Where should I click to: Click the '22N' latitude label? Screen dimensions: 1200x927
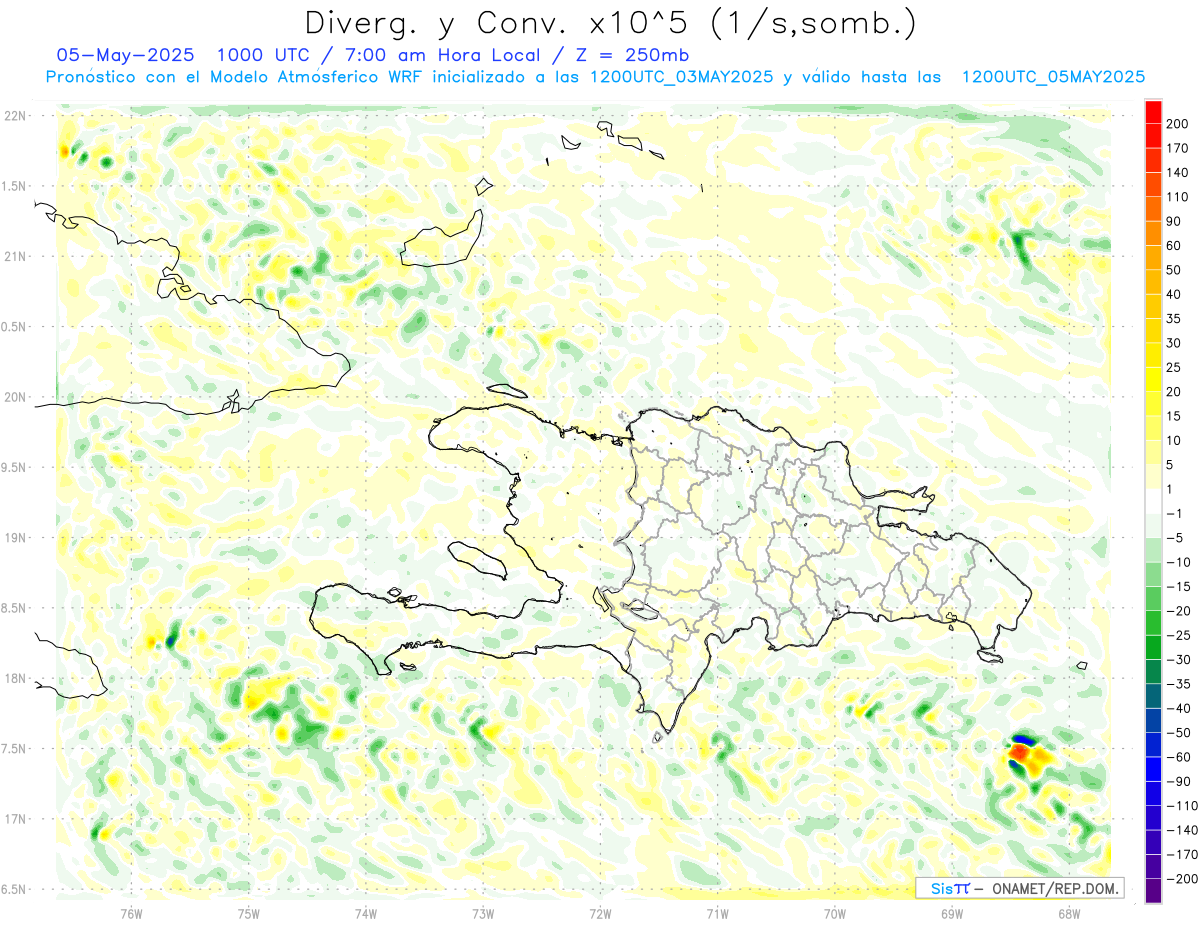pos(16,116)
